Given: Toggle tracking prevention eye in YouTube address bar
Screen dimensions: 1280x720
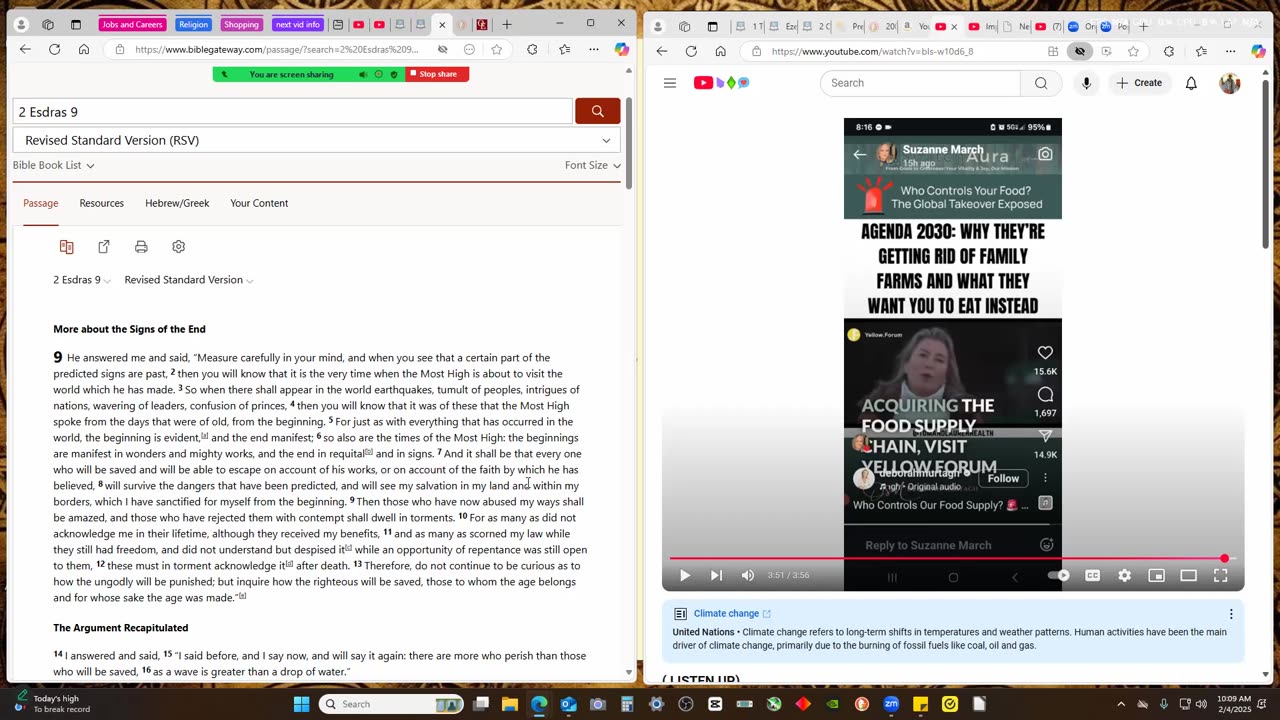Looking at the screenshot, I should [x=1080, y=51].
